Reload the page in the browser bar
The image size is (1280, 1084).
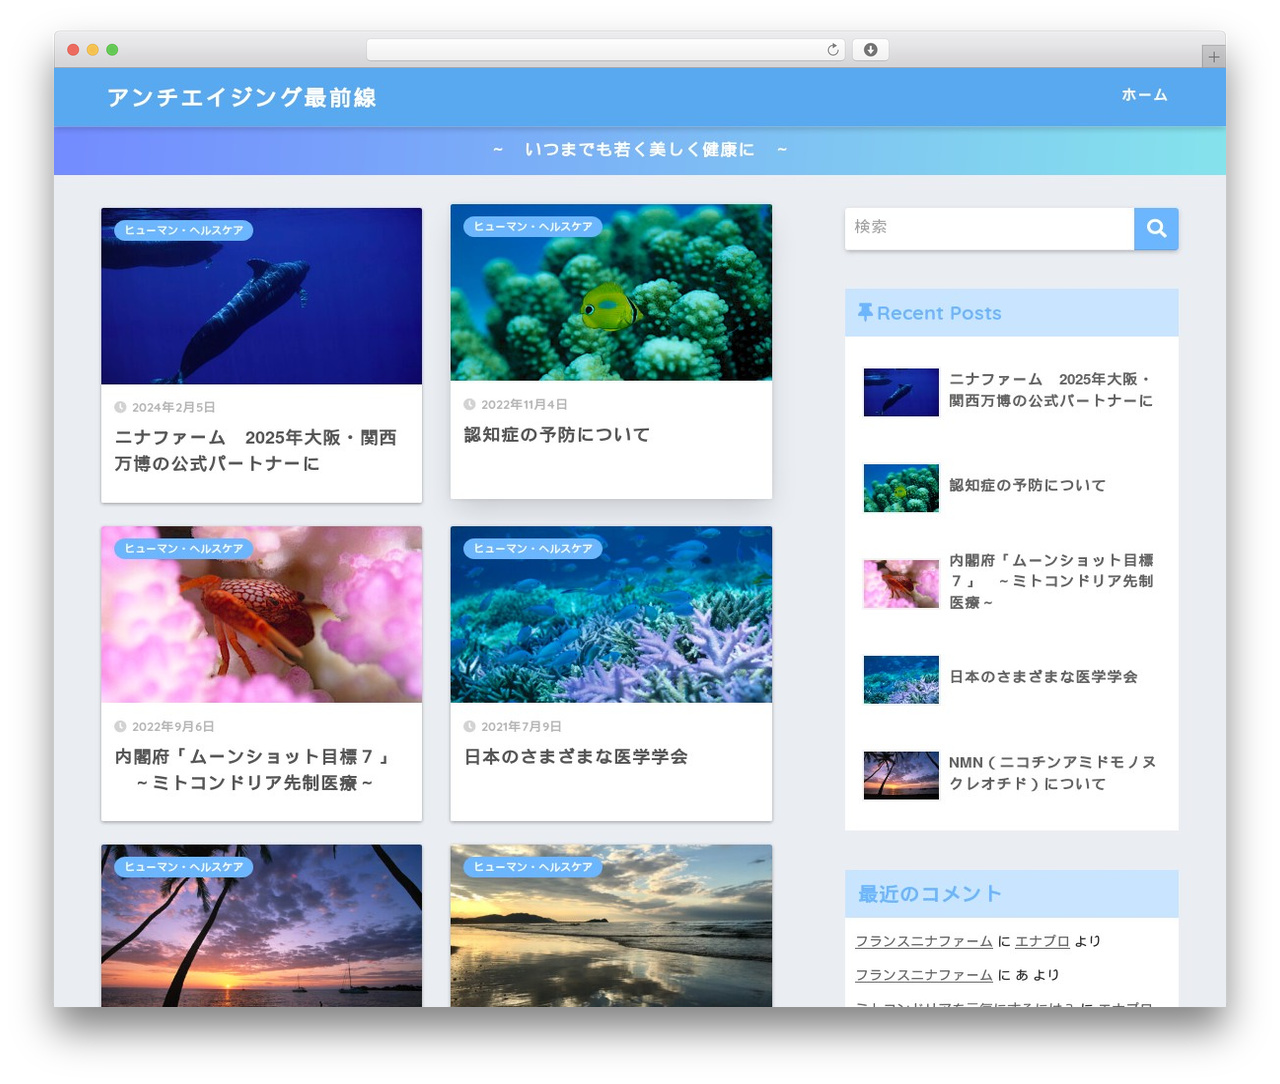point(833,50)
